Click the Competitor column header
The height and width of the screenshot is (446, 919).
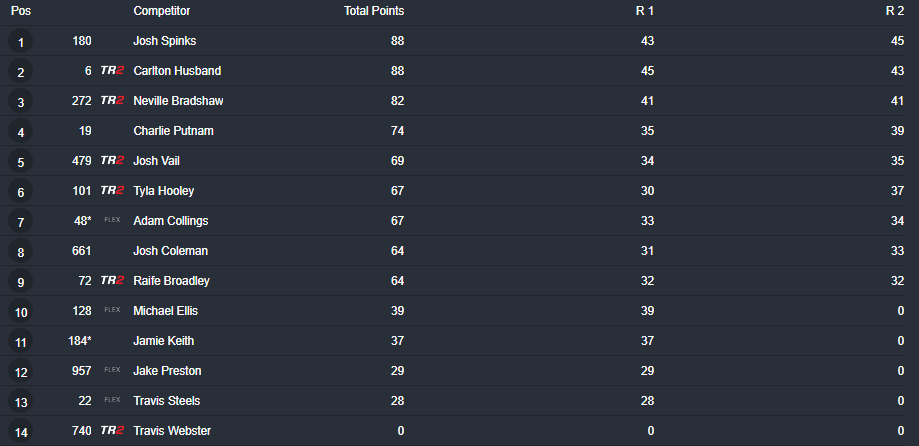point(162,11)
